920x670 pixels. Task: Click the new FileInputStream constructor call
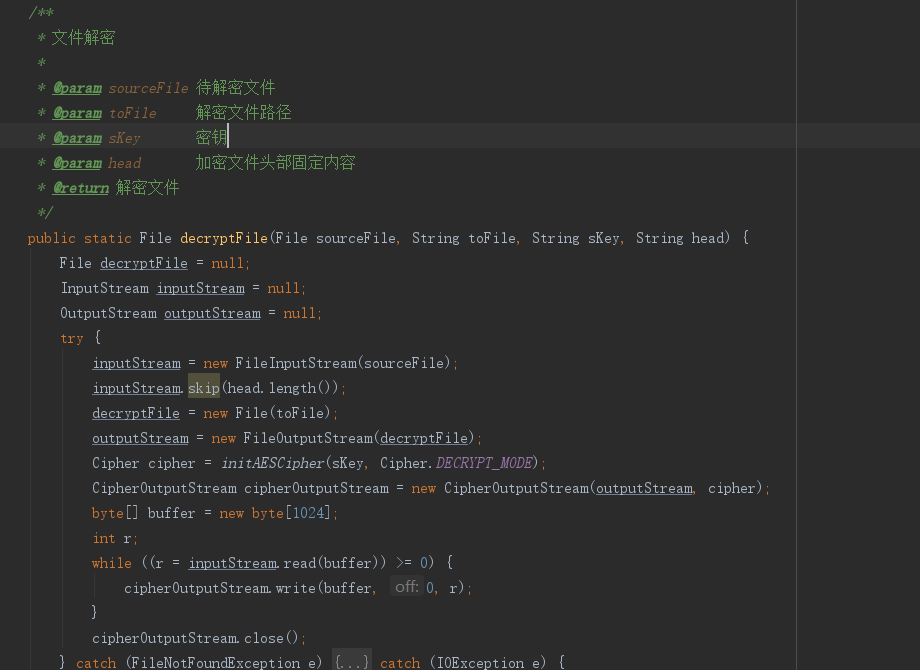pyautogui.click(x=283, y=362)
